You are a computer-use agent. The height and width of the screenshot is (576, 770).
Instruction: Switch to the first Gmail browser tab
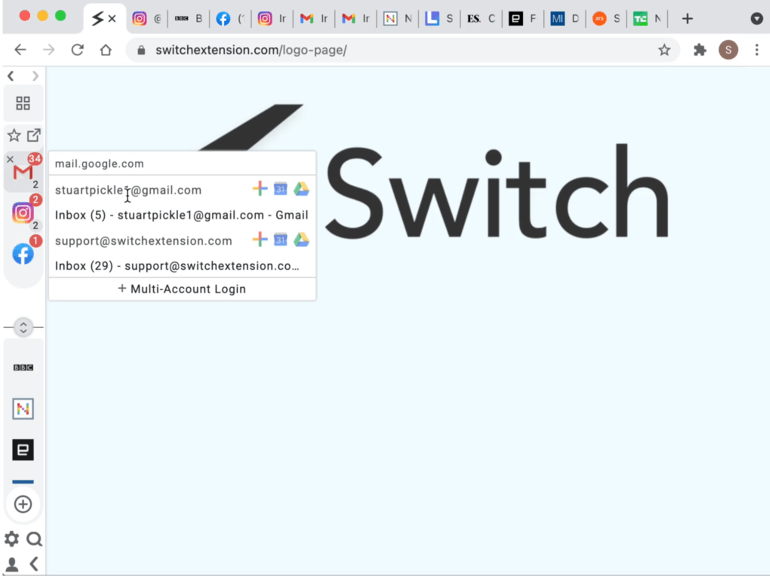click(x=314, y=19)
